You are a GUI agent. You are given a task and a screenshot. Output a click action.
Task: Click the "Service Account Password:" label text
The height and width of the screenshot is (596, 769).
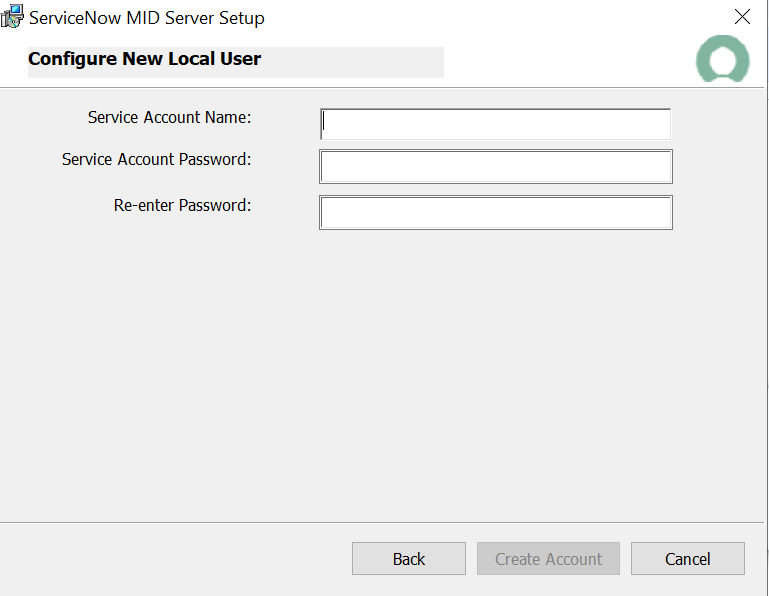[156, 160]
